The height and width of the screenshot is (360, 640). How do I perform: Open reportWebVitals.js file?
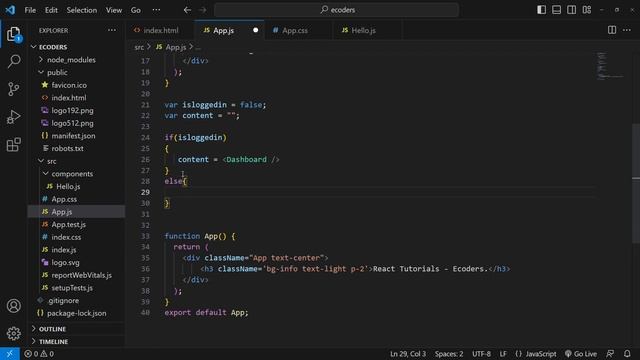tap(81, 275)
